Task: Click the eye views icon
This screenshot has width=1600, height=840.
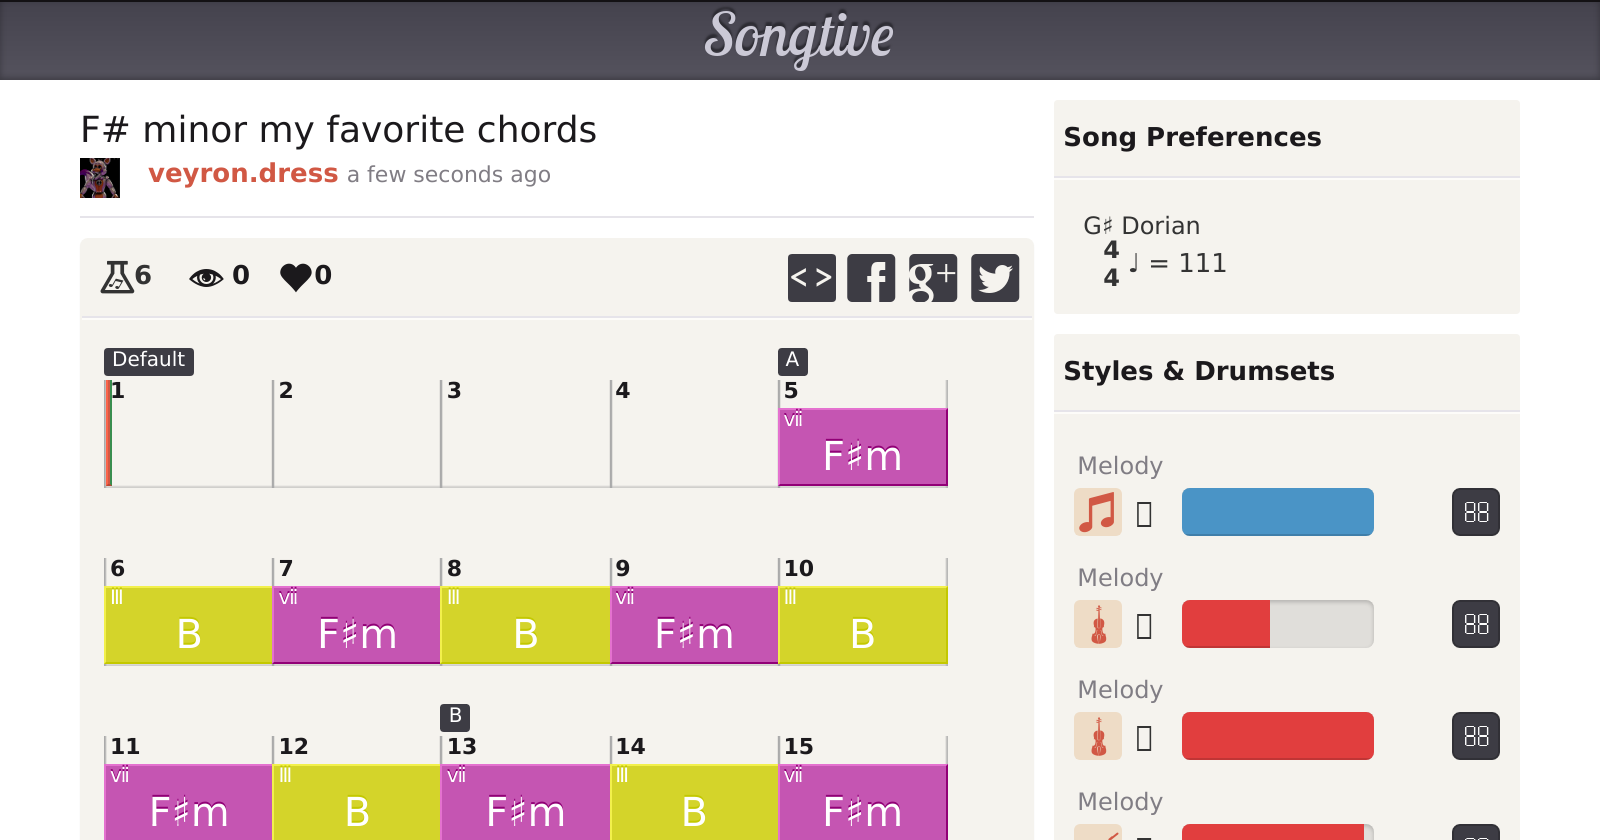Action: (x=206, y=277)
